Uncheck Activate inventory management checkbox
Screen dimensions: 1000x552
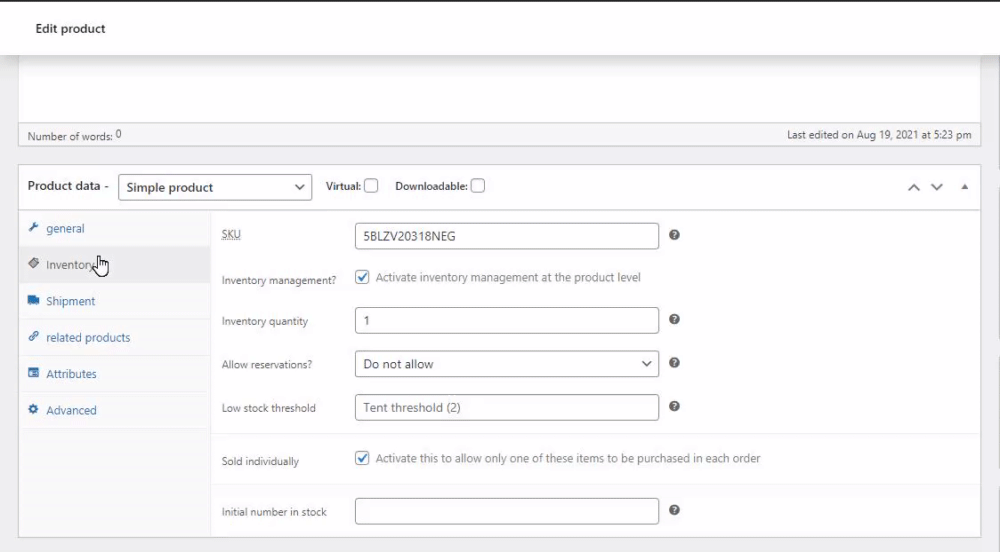point(362,277)
